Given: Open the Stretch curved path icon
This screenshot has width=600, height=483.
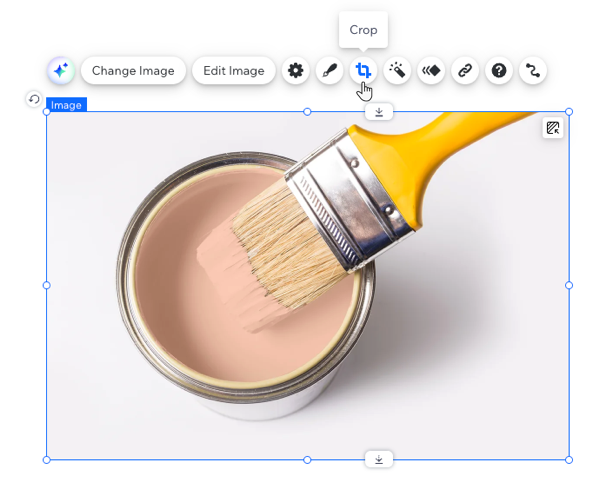Looking at the screenshot, I should (533, 70).
